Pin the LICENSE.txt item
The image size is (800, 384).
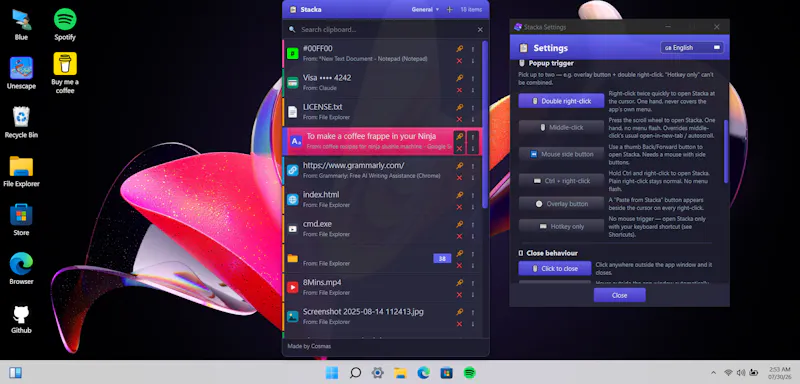click(459, 107)
